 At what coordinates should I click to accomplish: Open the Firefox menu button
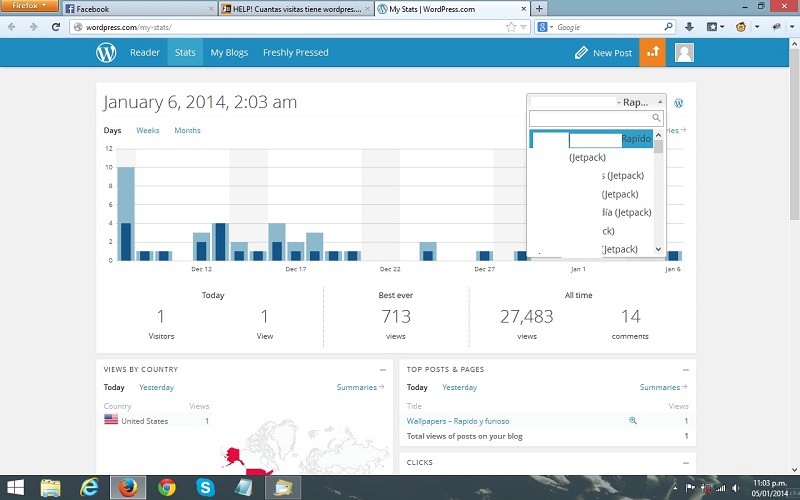click(x=29, y=6)
